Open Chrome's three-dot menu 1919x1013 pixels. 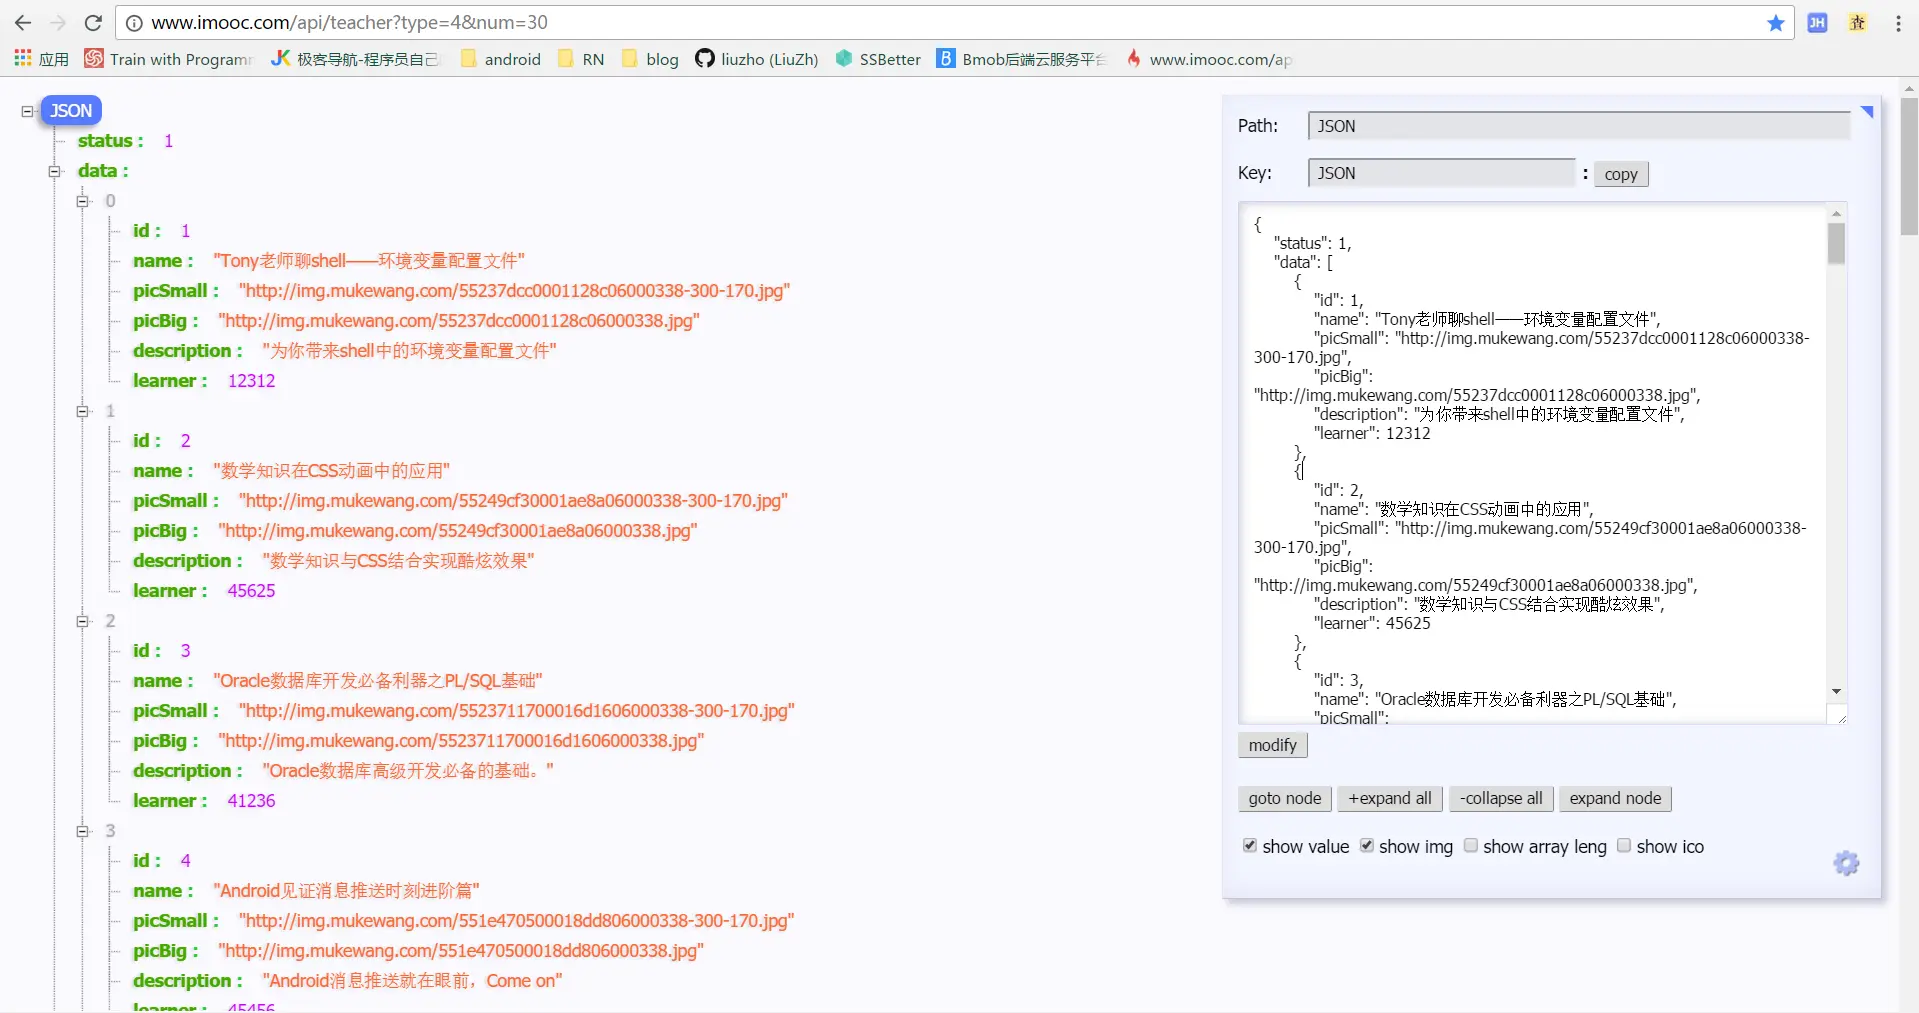coord(1898,22)
